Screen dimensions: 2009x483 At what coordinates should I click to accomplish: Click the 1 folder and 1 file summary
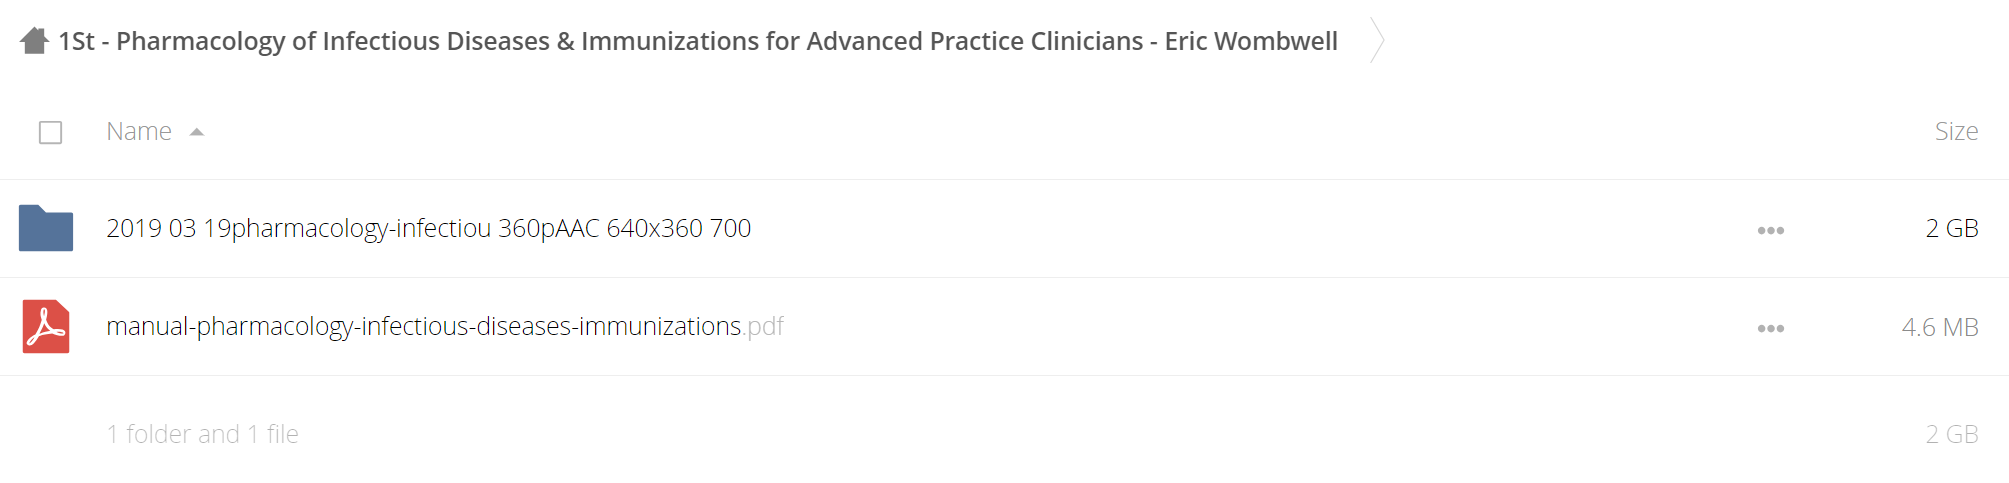tap(203, 434)
